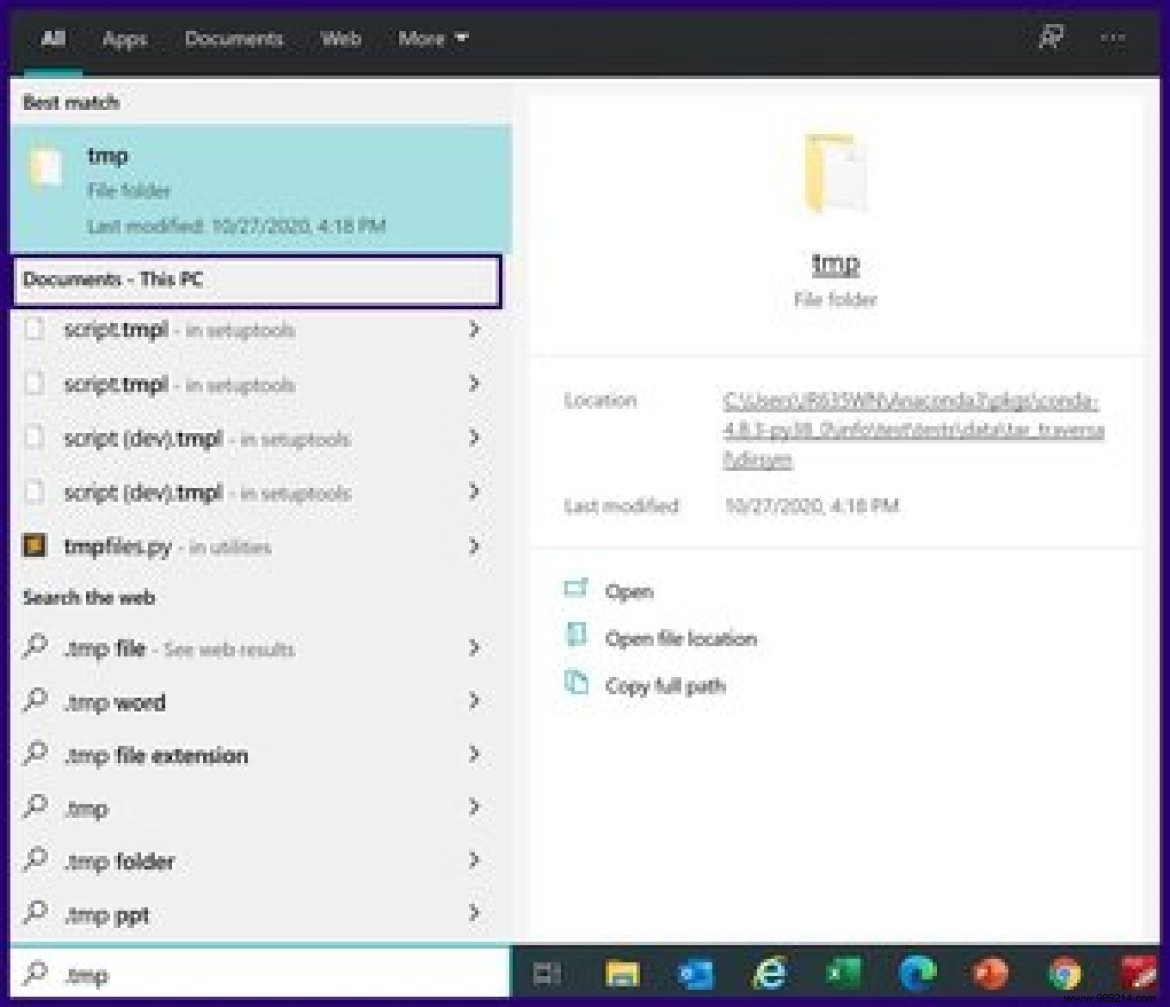This screenshot has height=1007, width=1170.
Task: Open the three-dot options menu
Action: tap(1112, 39)
